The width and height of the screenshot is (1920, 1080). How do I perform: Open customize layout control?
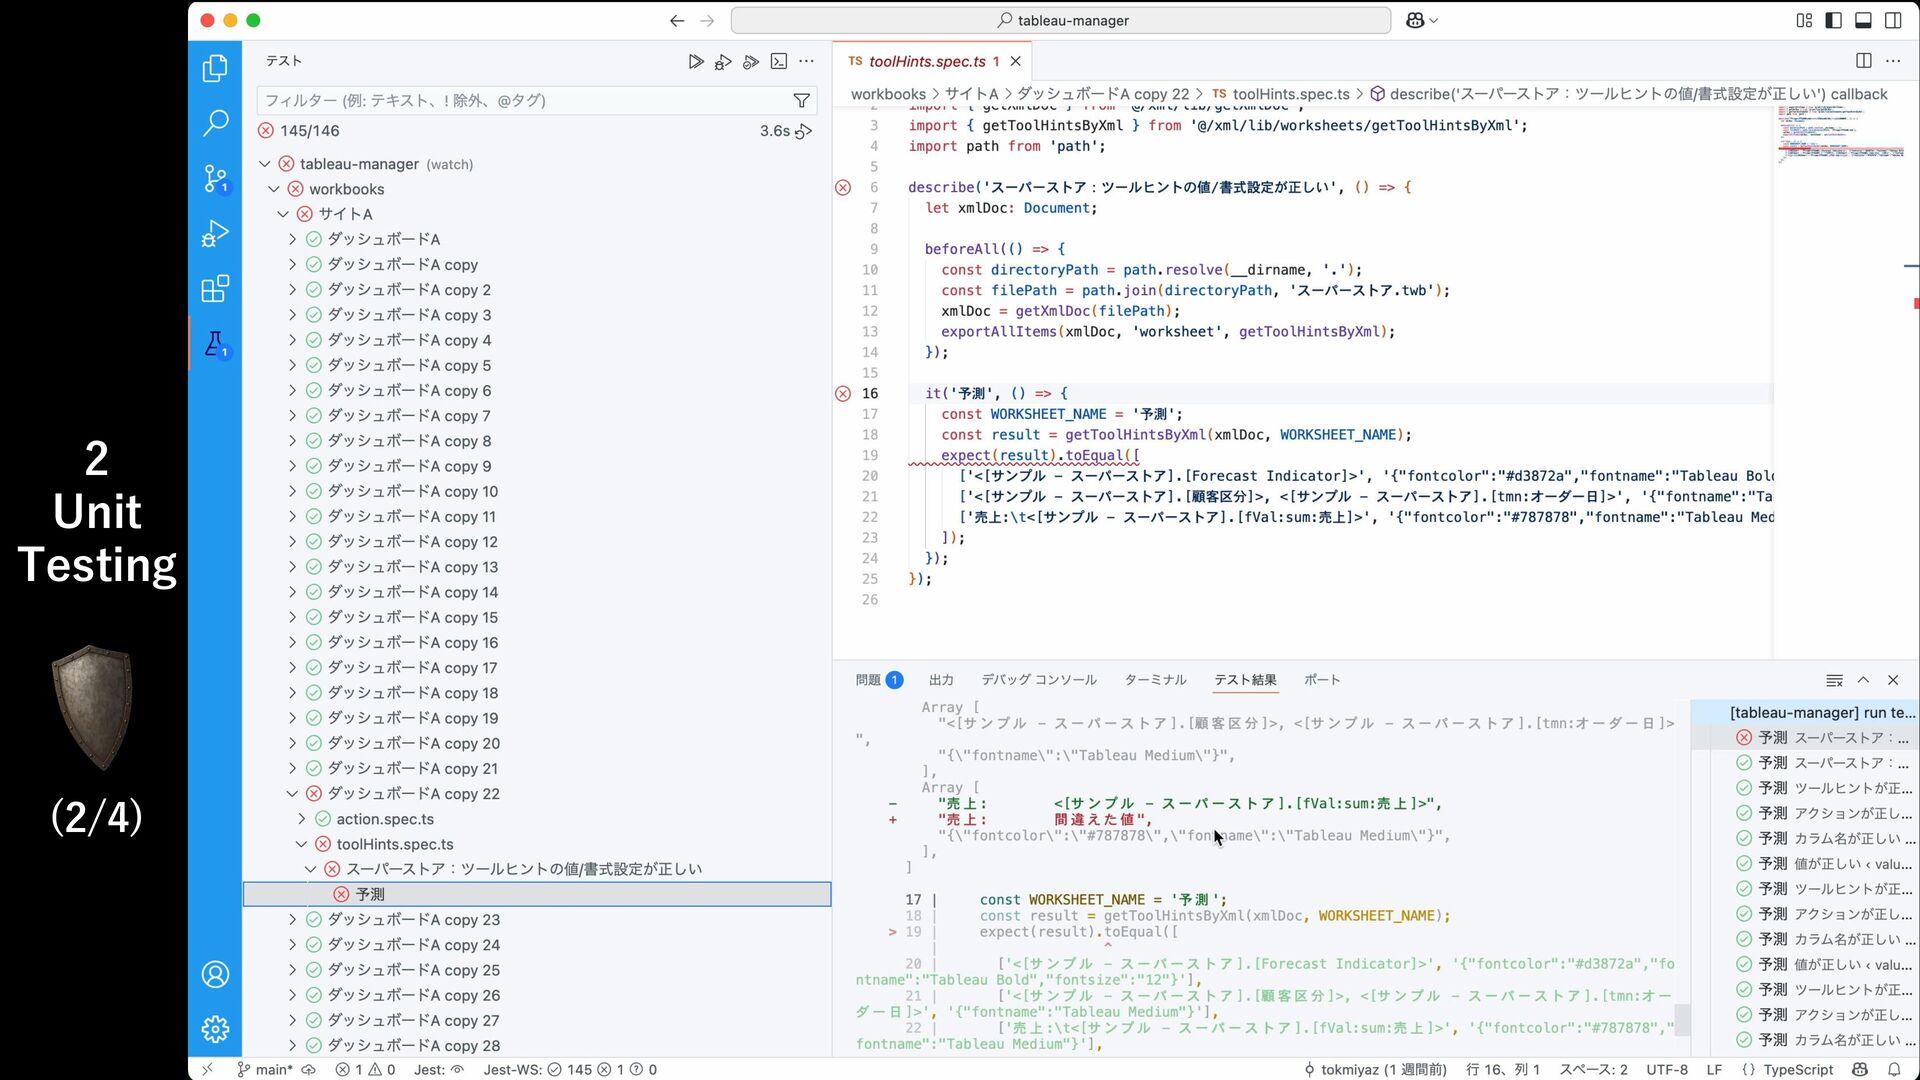(1805, 20)
